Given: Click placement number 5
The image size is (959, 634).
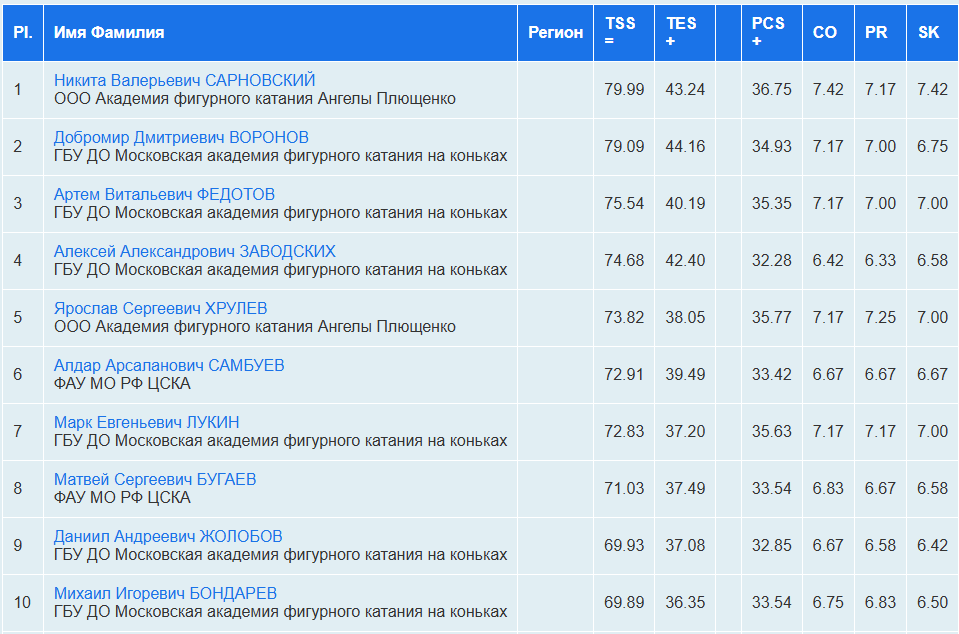Looking at the screenshot, I should click(x=18, y=317).
